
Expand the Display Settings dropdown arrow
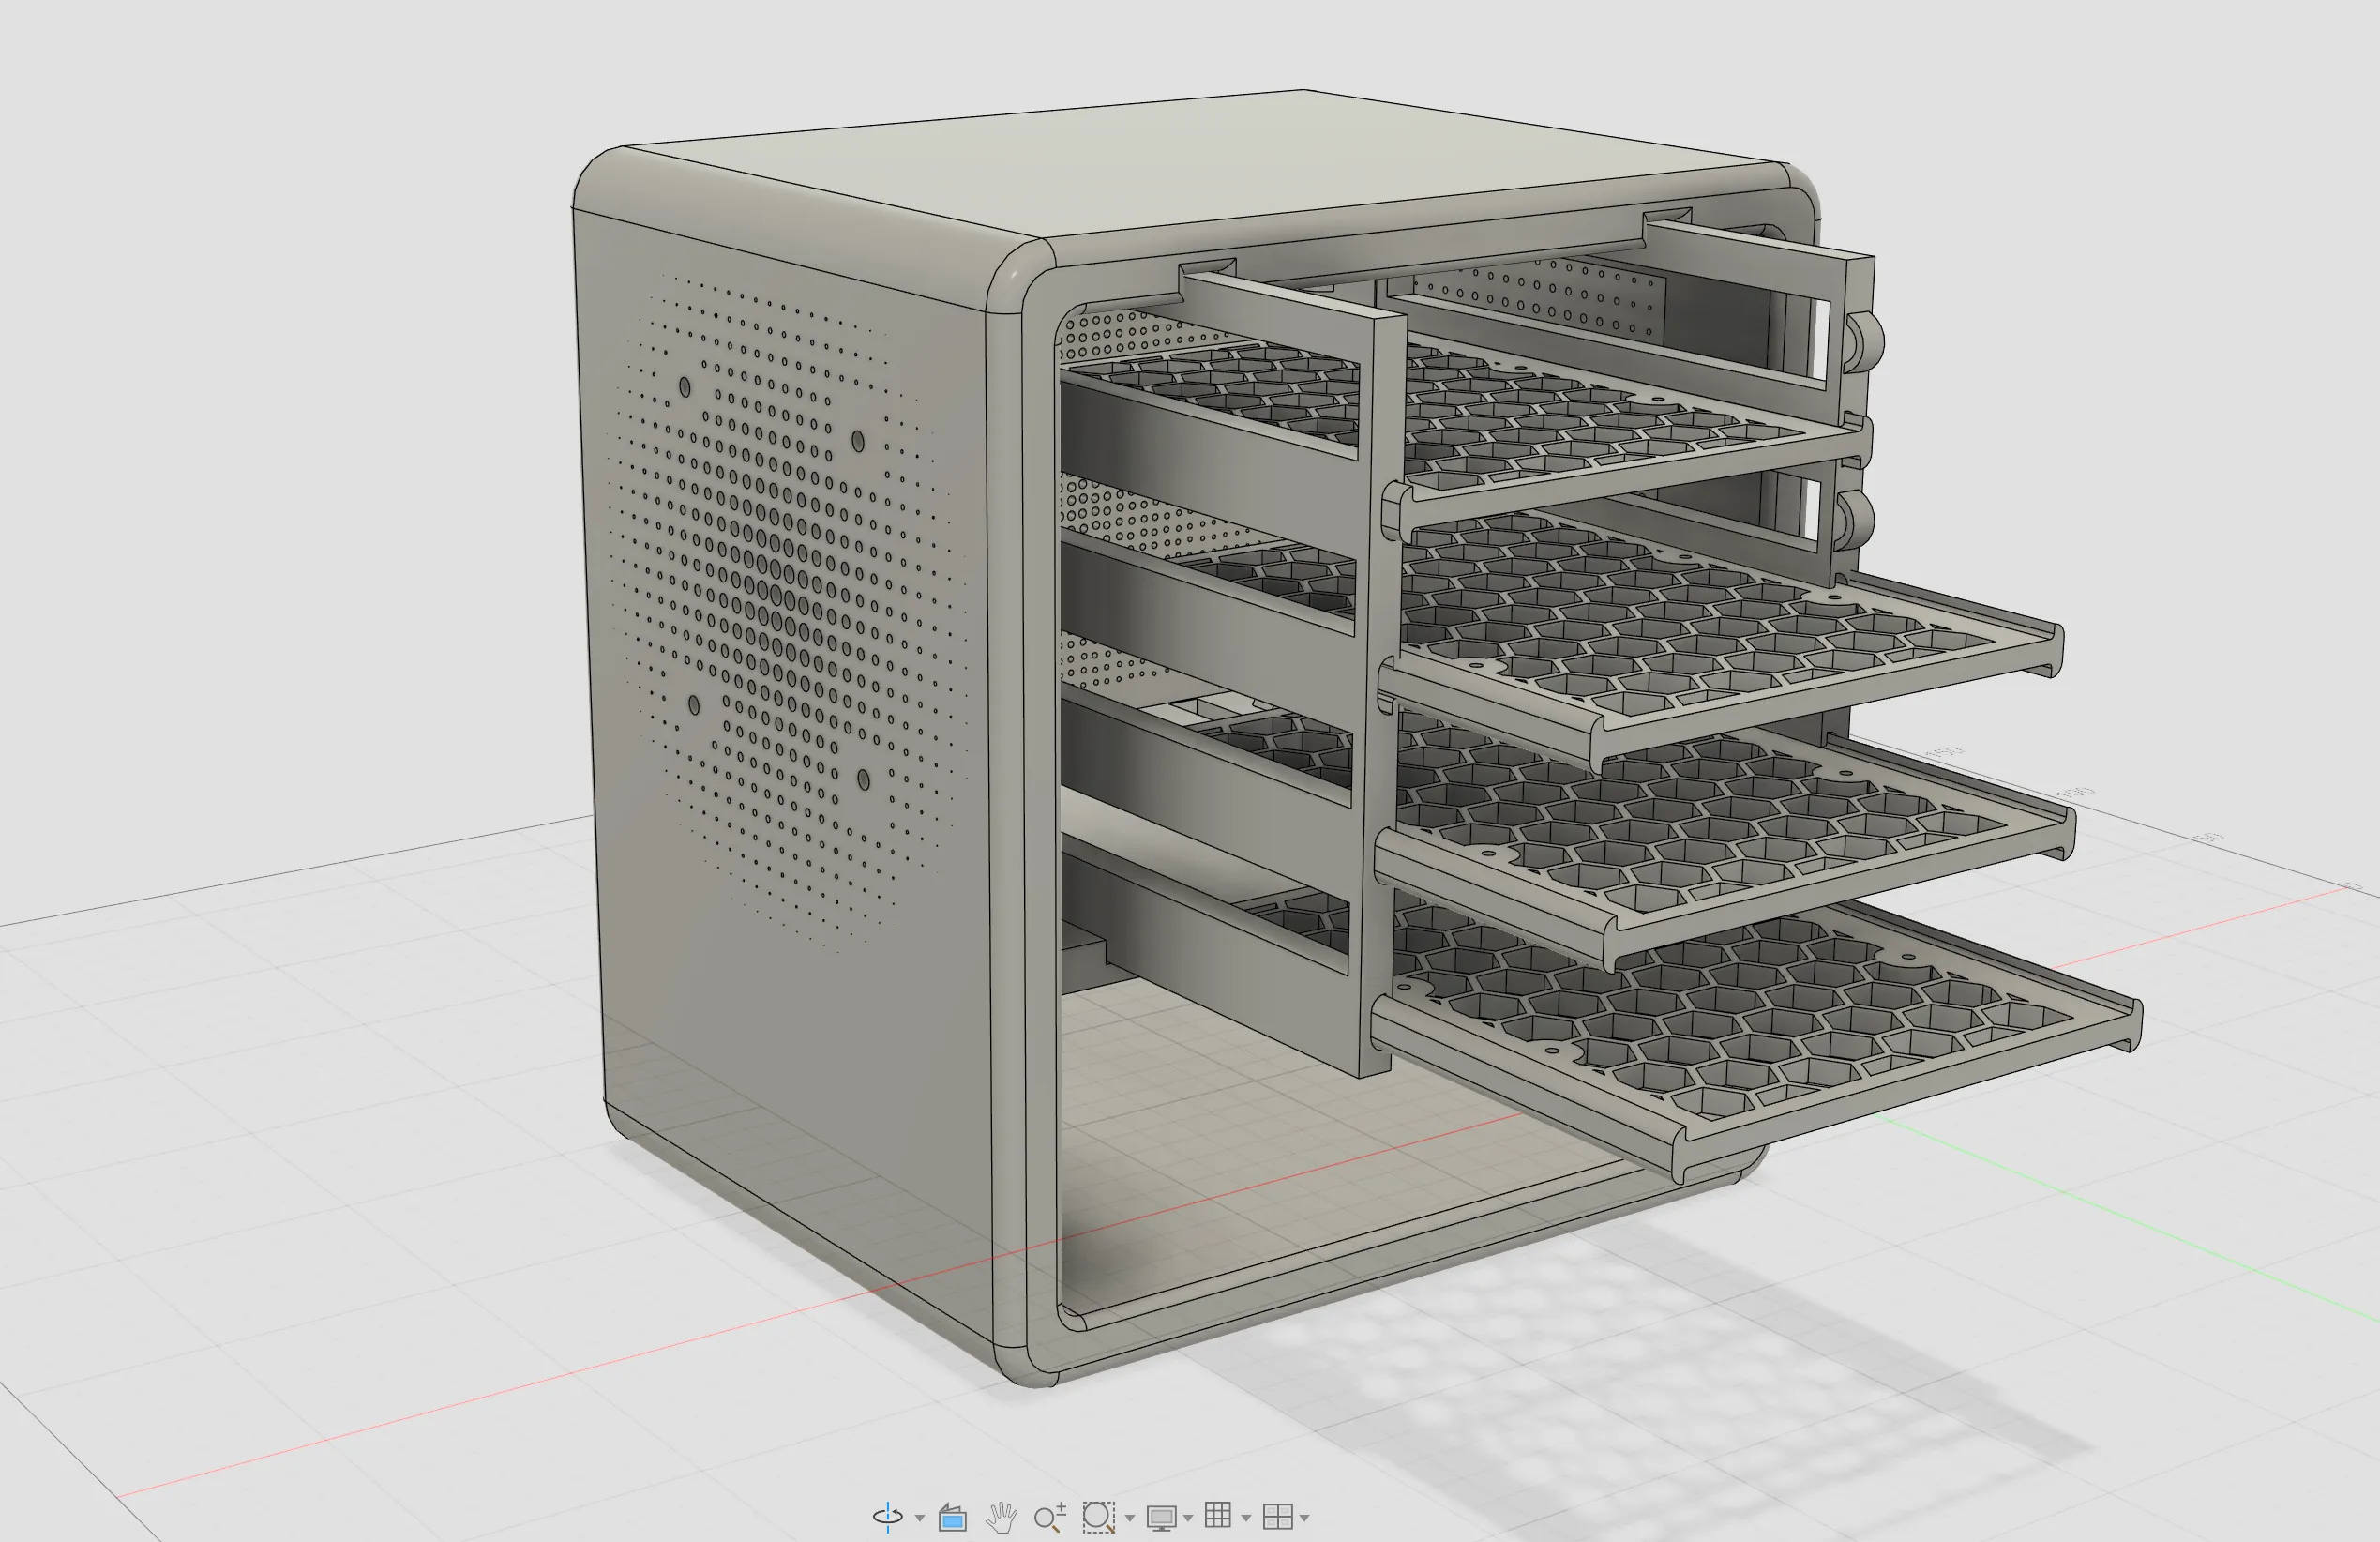1188,1519
